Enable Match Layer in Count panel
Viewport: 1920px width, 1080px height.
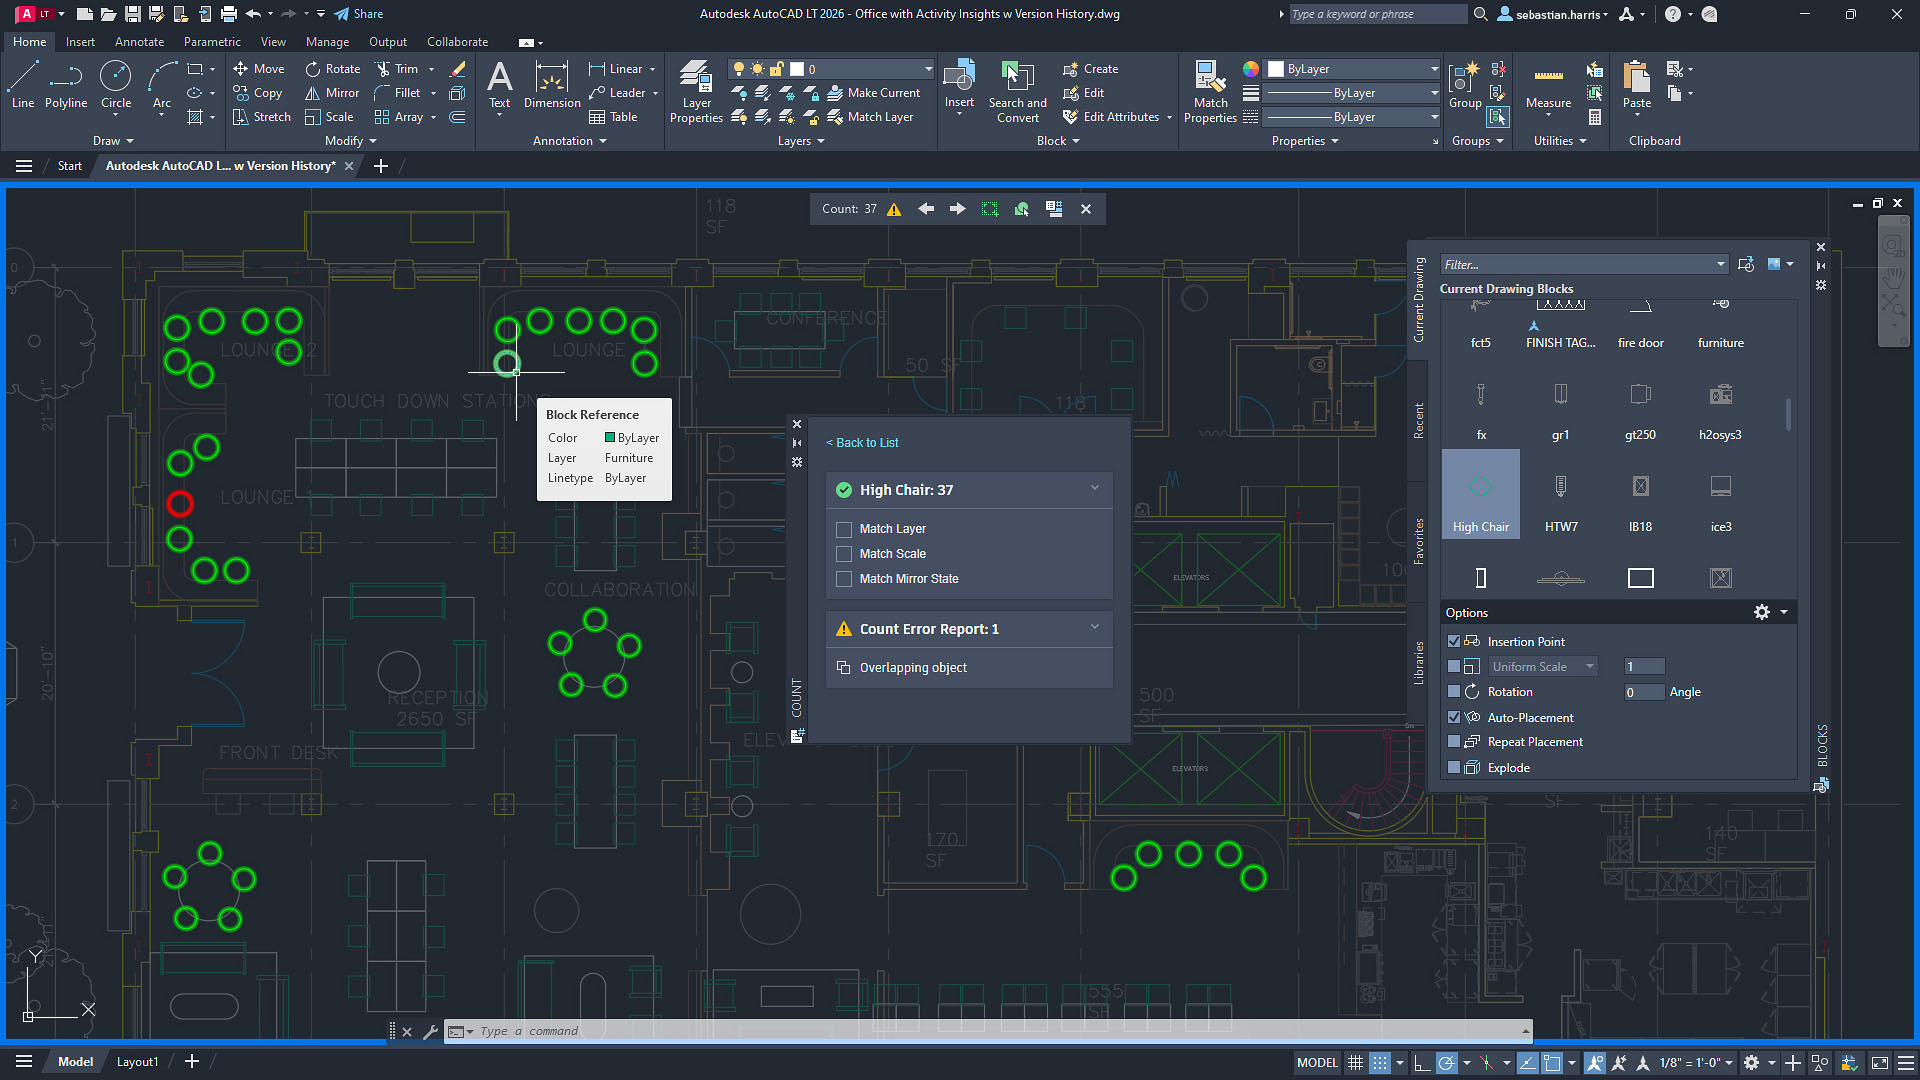844,529
